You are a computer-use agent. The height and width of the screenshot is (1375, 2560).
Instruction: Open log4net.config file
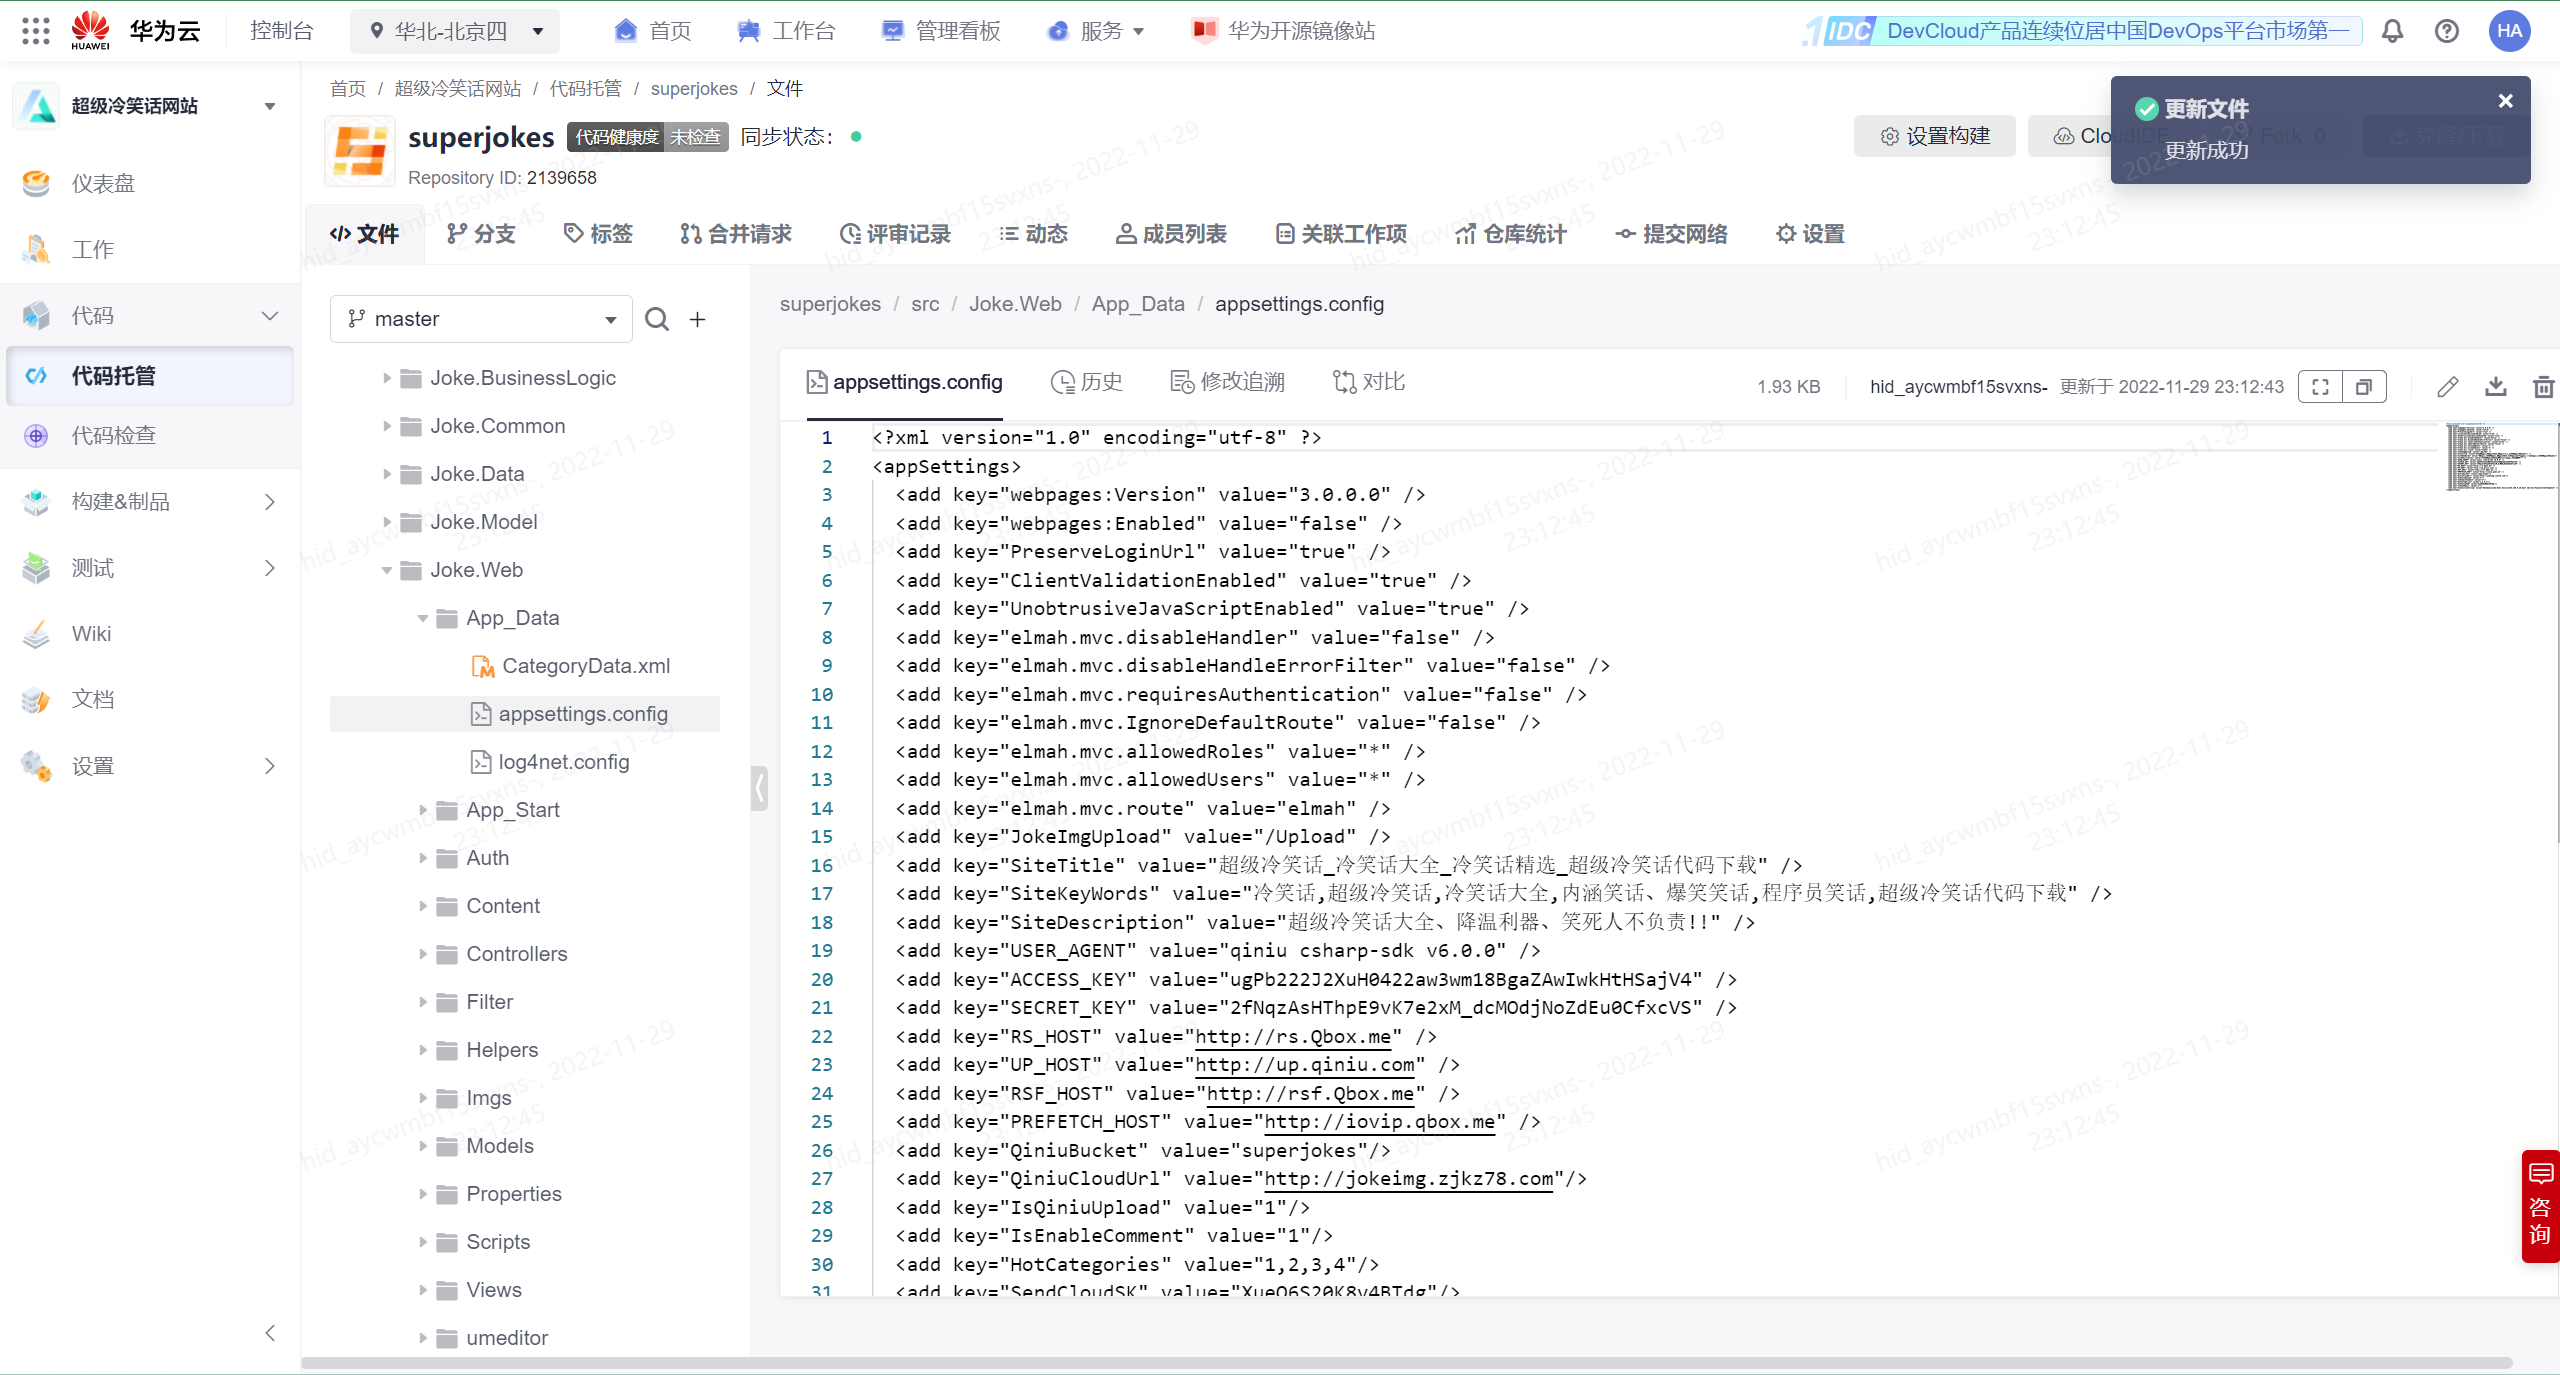pyautogui.click(x=564, y=762)
